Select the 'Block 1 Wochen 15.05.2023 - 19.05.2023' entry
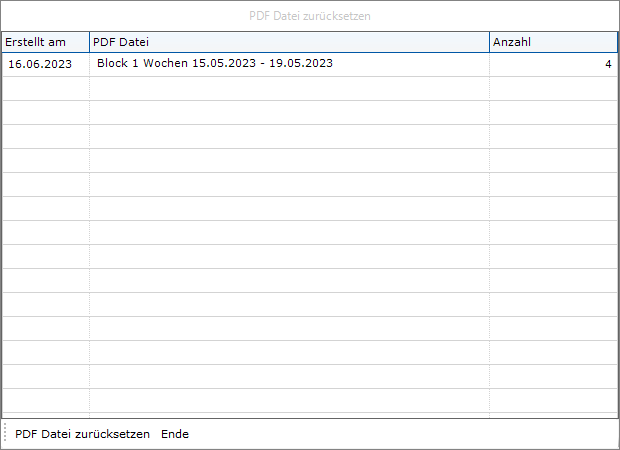The height and width of the screenshot is (450, 620). [215, 63]
